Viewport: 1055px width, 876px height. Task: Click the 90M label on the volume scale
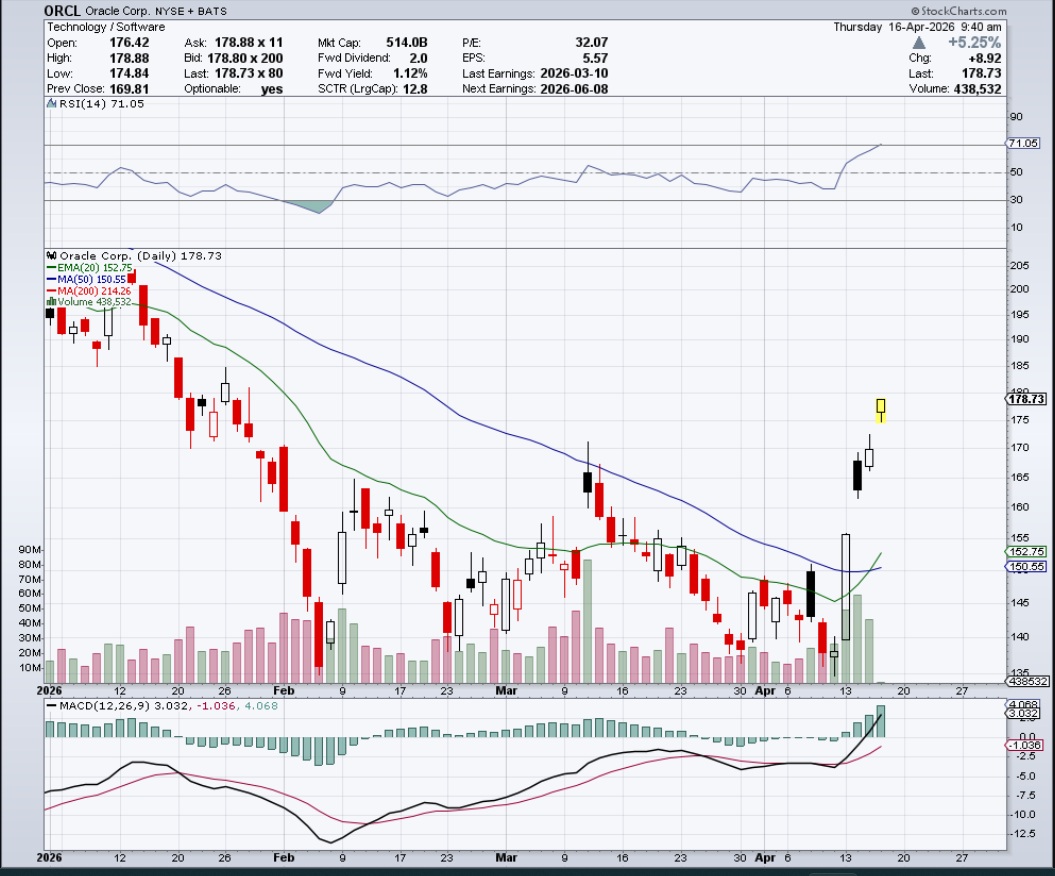click(30, 550)
